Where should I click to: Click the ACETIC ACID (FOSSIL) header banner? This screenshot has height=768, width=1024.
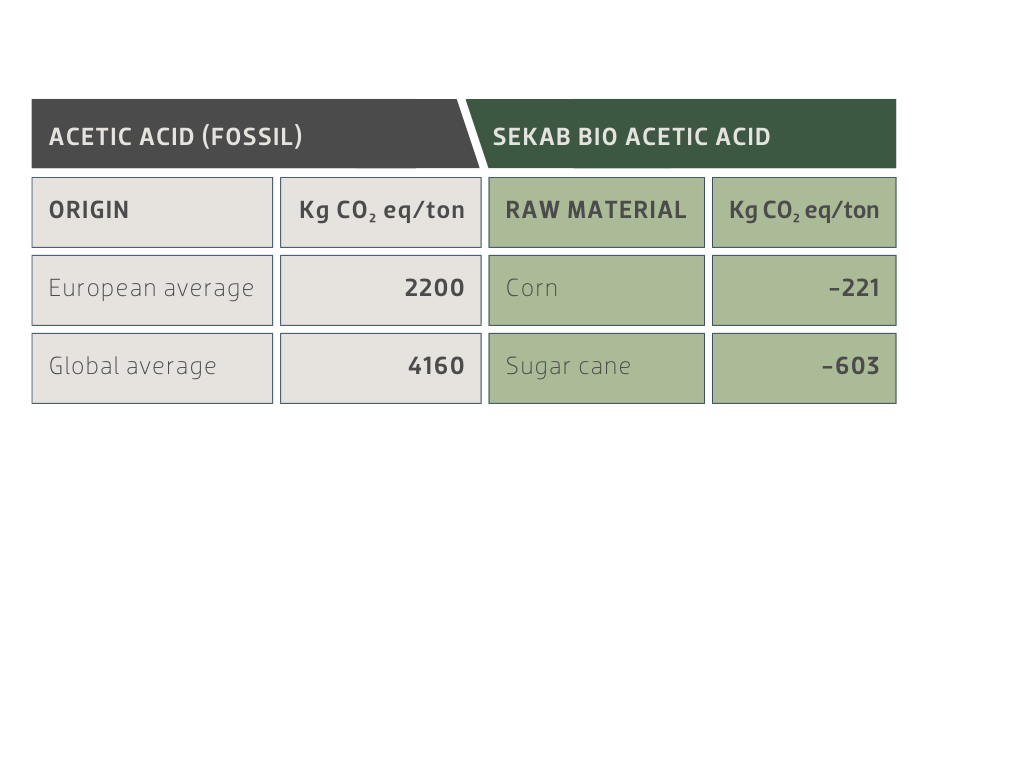250,136
